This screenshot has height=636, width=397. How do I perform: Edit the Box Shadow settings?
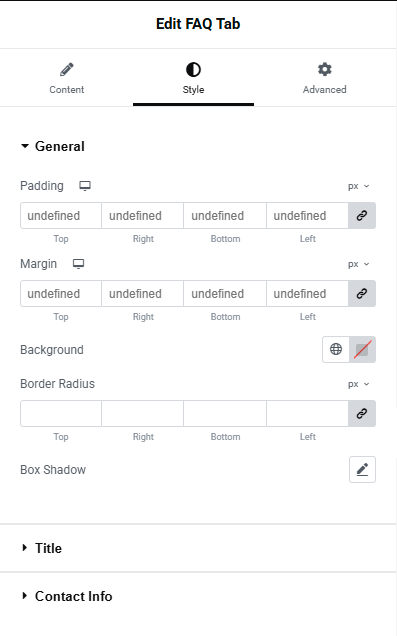click(x=362, y=469)
